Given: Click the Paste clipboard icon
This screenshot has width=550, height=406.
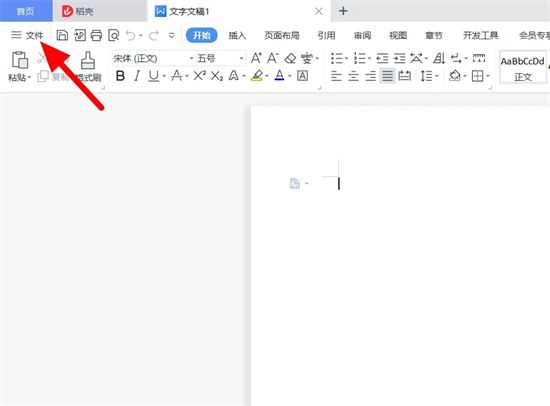Looking at the screenshot, I should (20, 60).
